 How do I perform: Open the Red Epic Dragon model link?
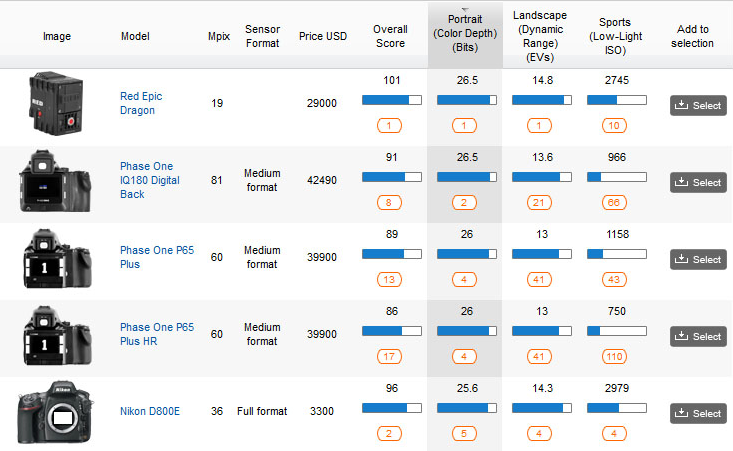[141, 103]
